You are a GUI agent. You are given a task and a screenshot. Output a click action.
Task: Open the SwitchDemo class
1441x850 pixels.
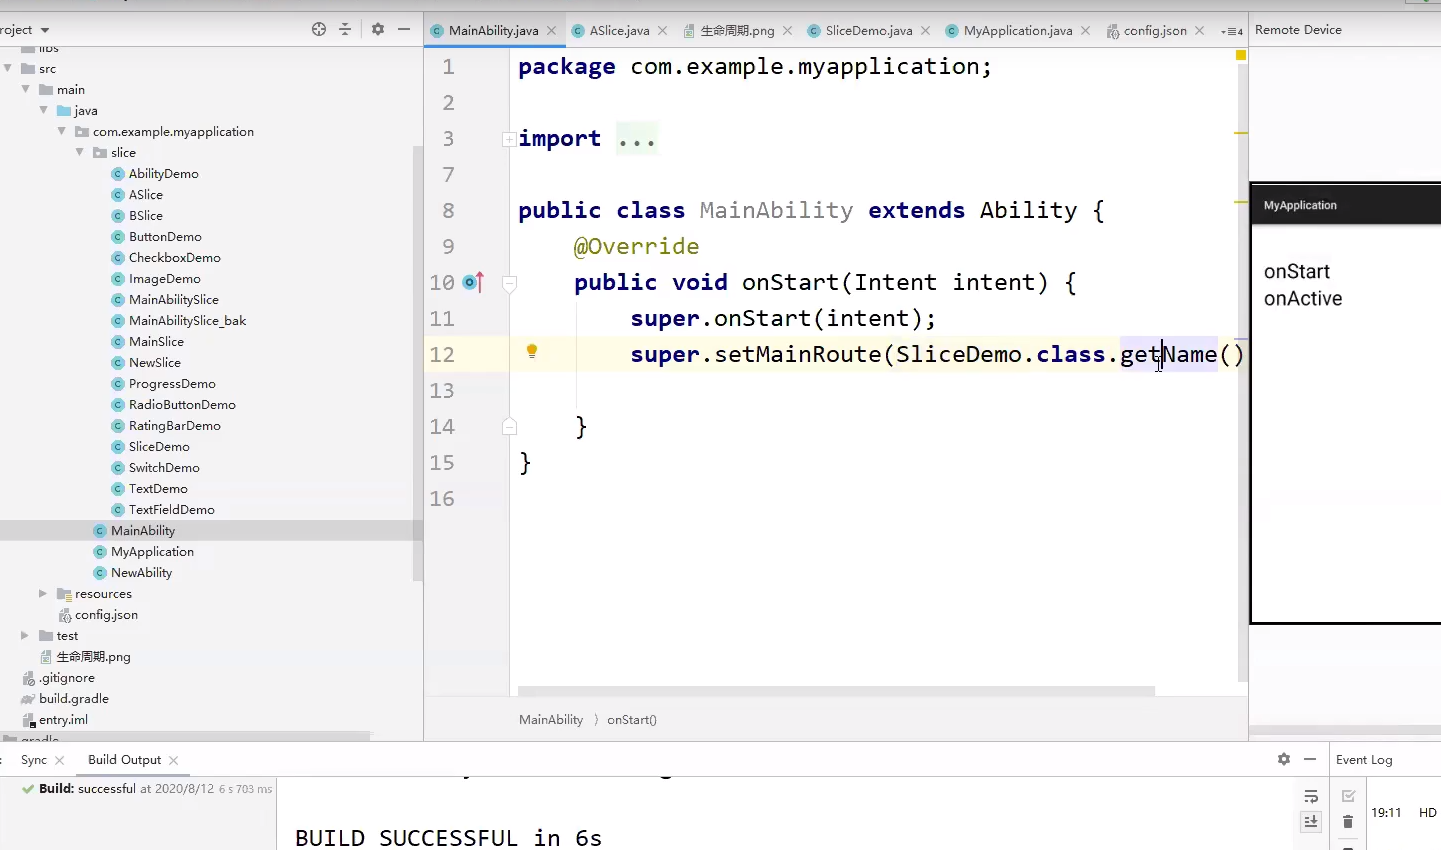coord(164,468)
